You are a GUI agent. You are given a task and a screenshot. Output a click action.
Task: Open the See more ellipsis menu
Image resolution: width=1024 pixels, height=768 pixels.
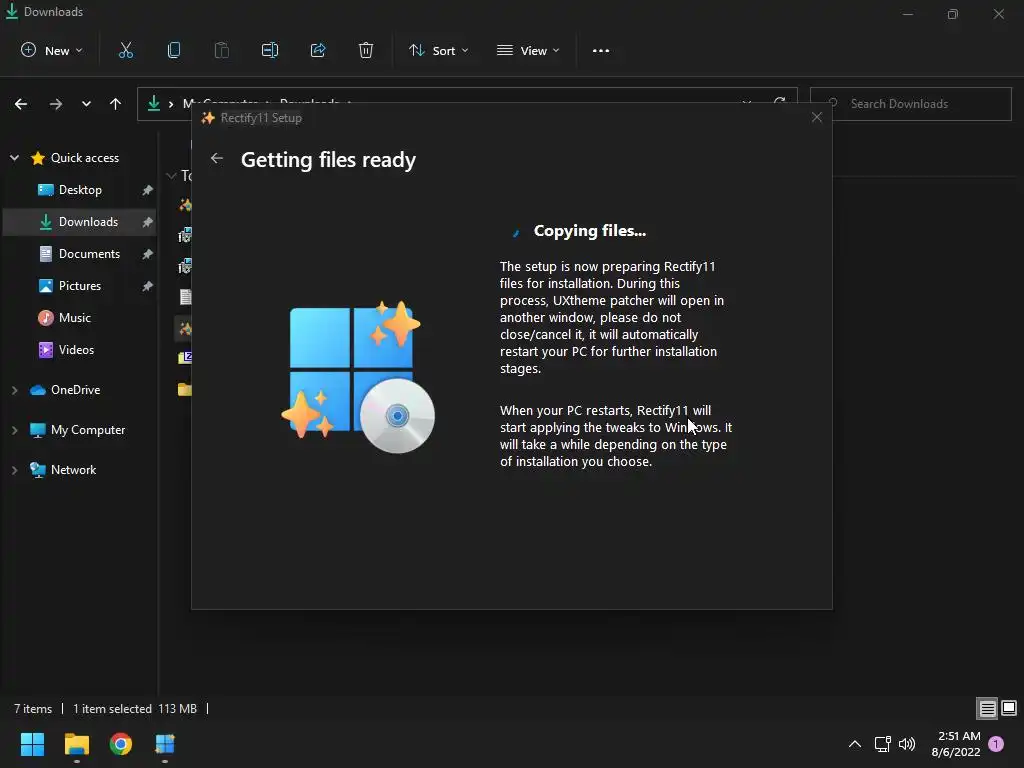coord(601,50)
